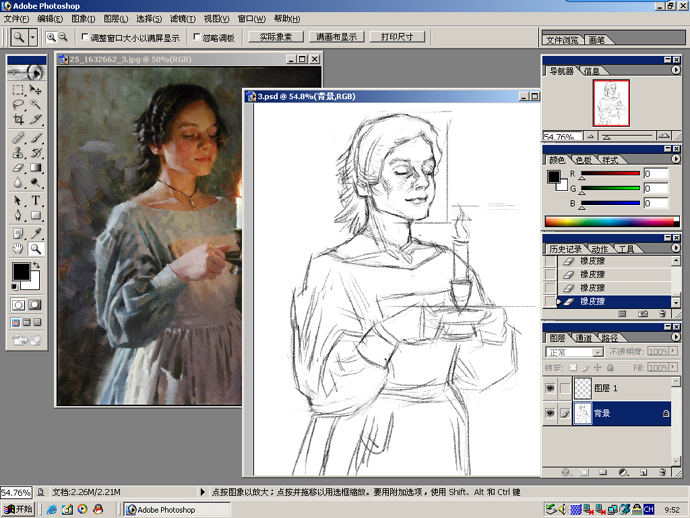Viewport: 690px width, 518px height.
Task: Hide 背景 layer with its eye icon
Action: [550, 413]
